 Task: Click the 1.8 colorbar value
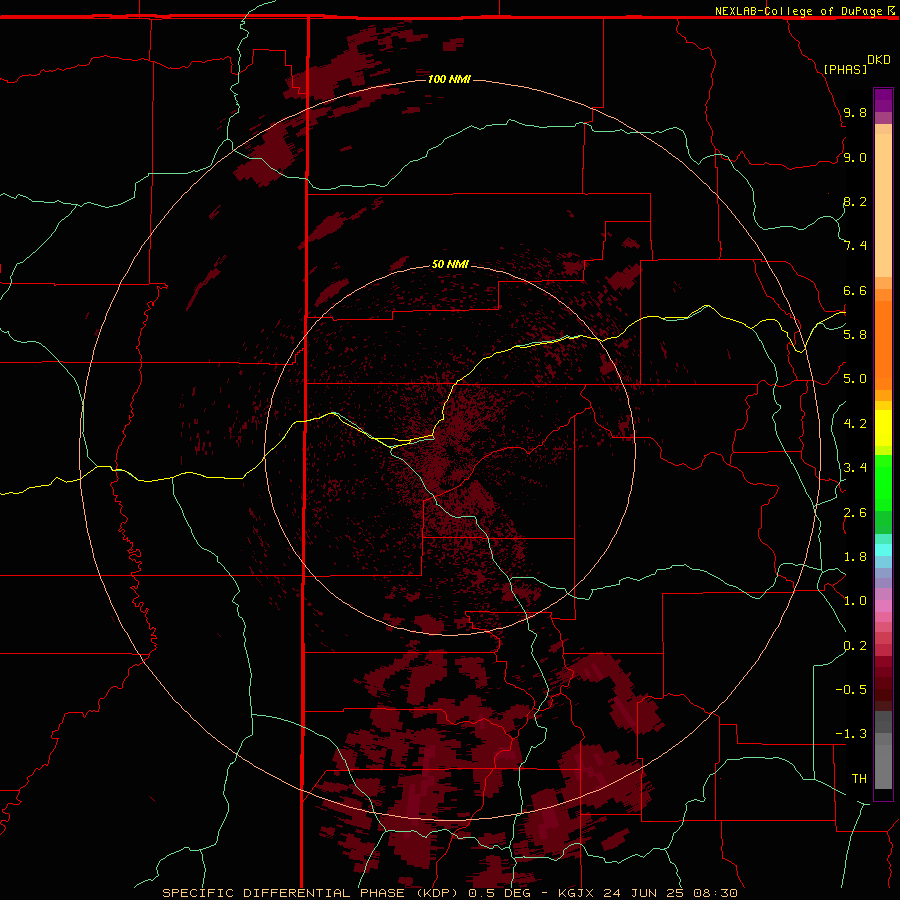coord(855,557)
